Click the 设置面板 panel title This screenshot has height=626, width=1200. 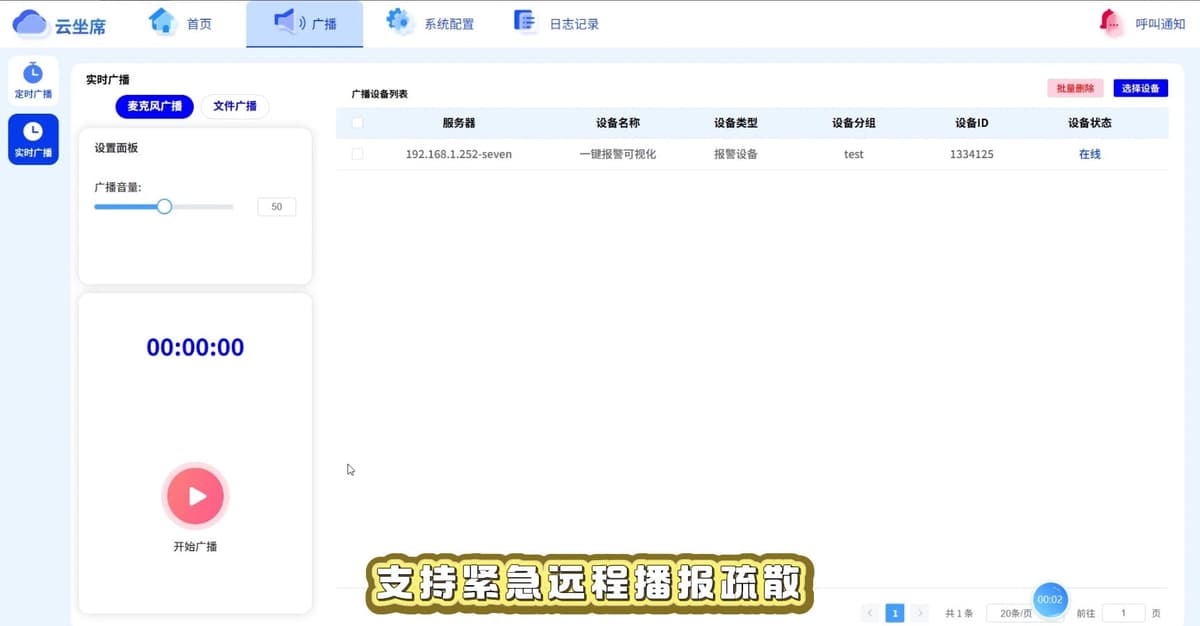point(116,148)
